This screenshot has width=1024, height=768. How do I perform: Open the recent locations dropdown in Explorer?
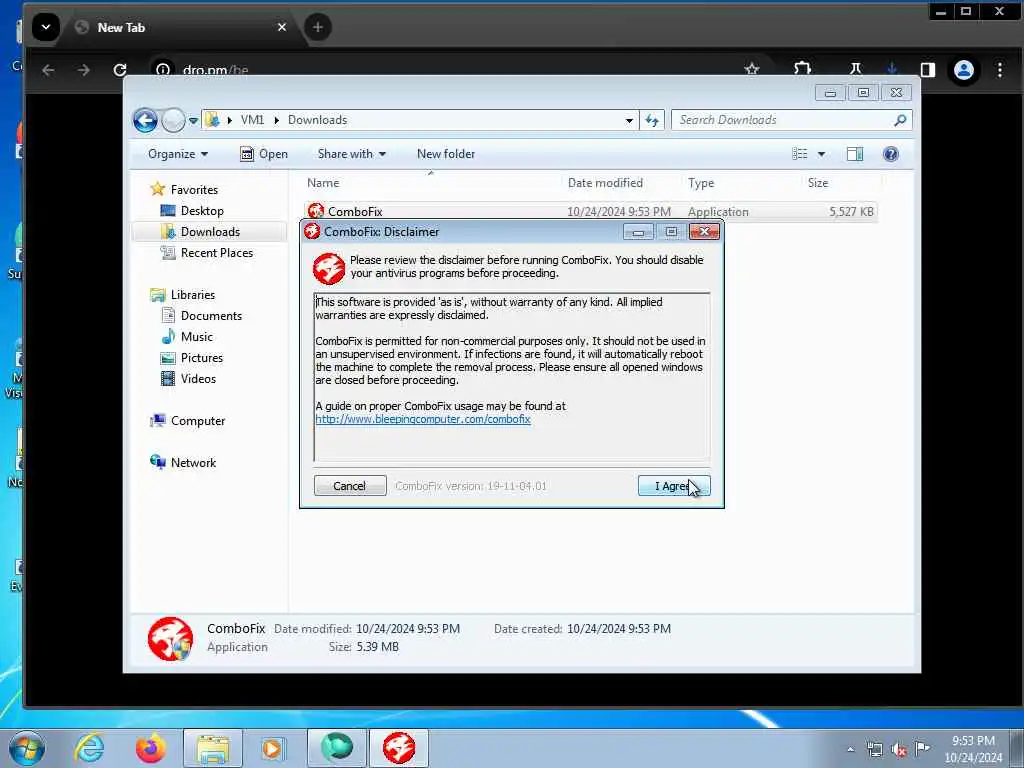click(193, 120)
